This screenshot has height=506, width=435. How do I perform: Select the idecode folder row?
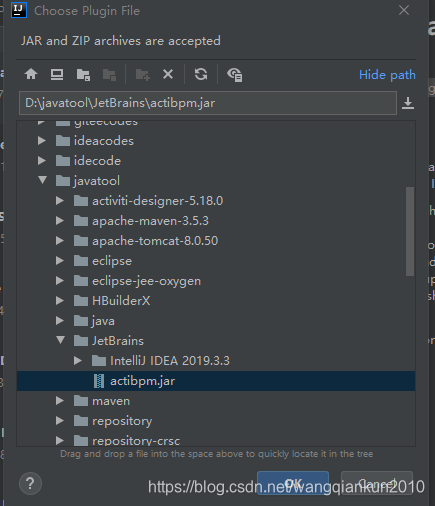(x=216, y=161)
